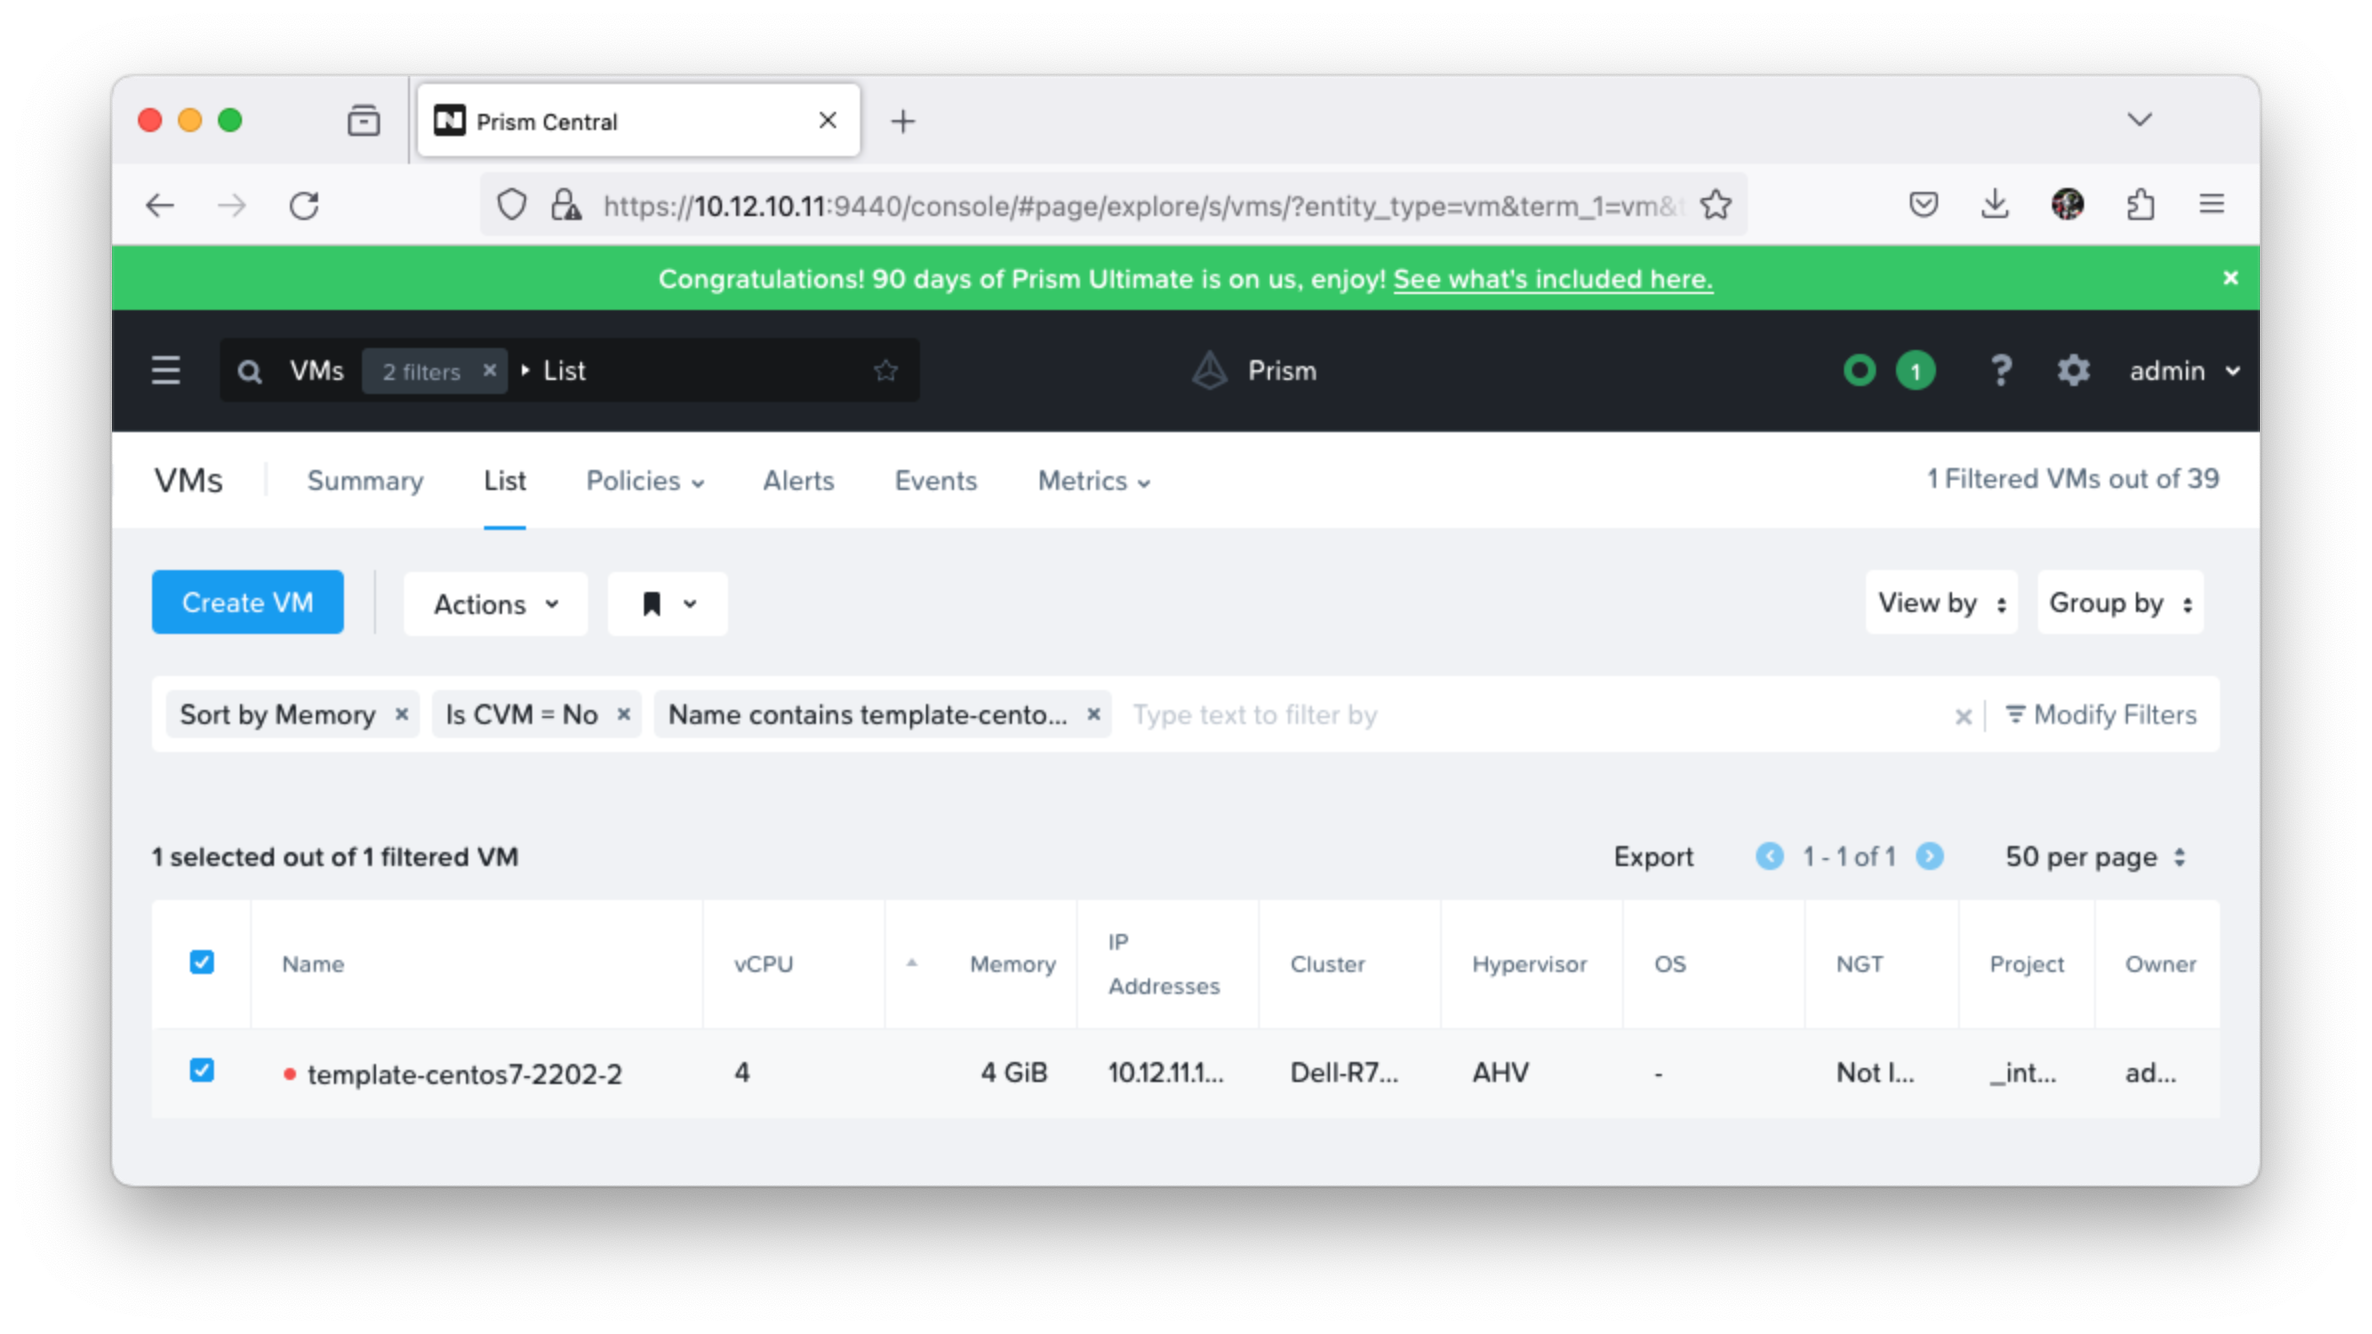2372x1334 pixels.
Task: Open the bookmark labels dropdown
Action: coord(668,604)
